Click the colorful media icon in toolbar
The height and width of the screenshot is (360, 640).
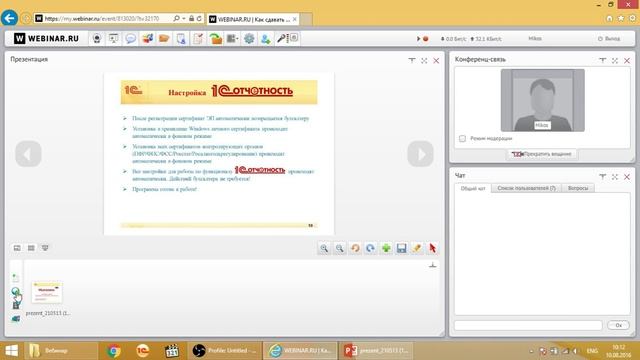point(147,38)
